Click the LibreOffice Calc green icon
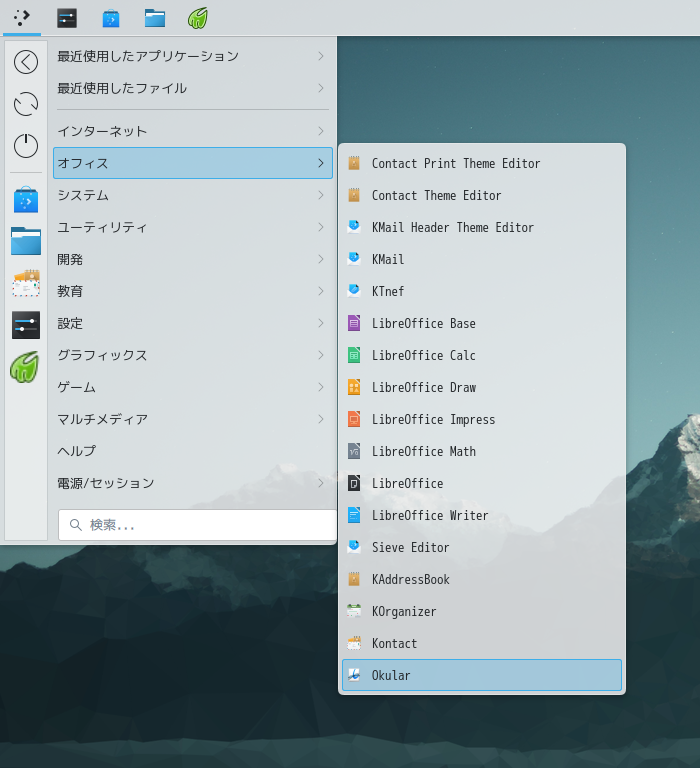Viewport: 700px width, 768px height. pyautogui.click(x=354, y=355)
